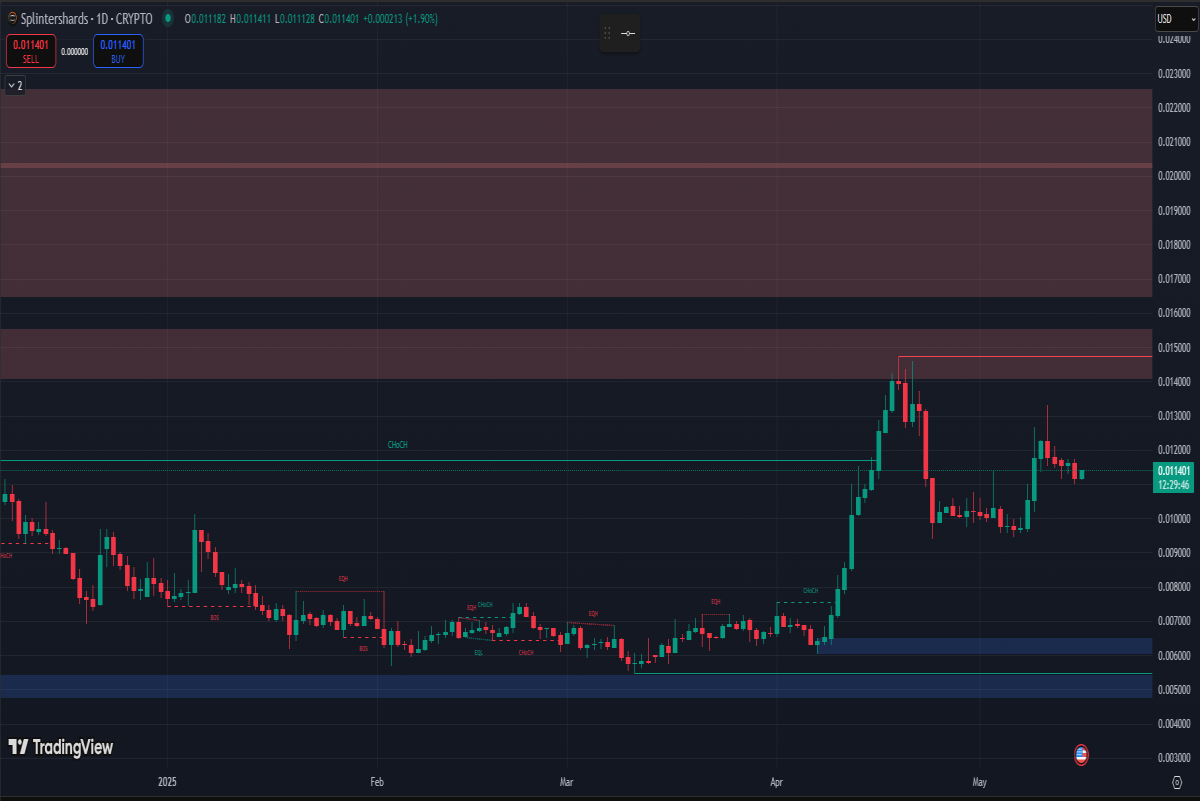Collapse the indicators legend showing 2

(15, 86)
